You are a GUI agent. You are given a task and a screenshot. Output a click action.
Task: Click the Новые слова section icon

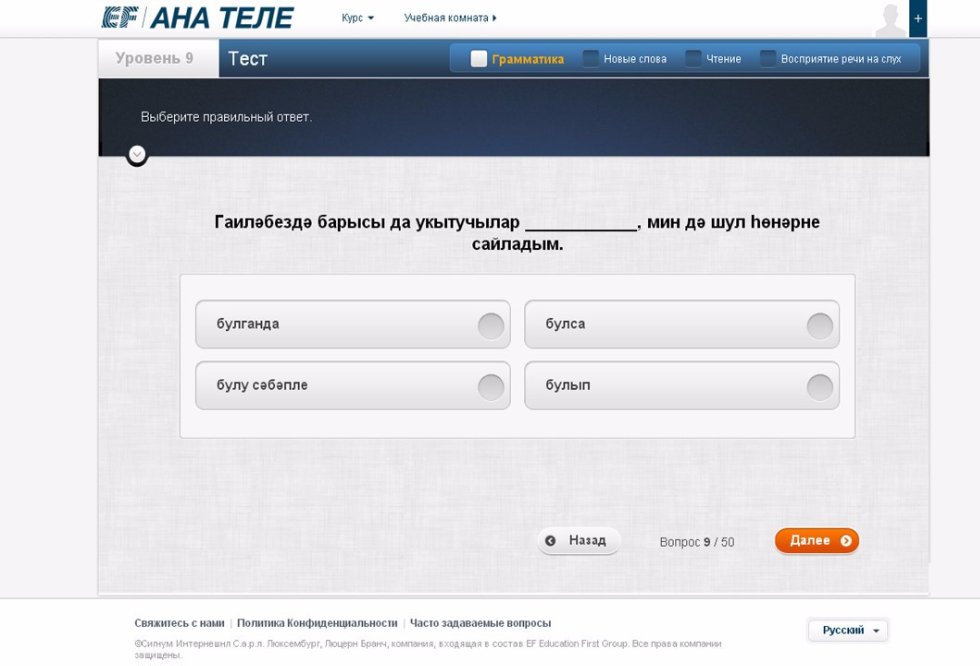pyautogui.click(x=591, y=59)
